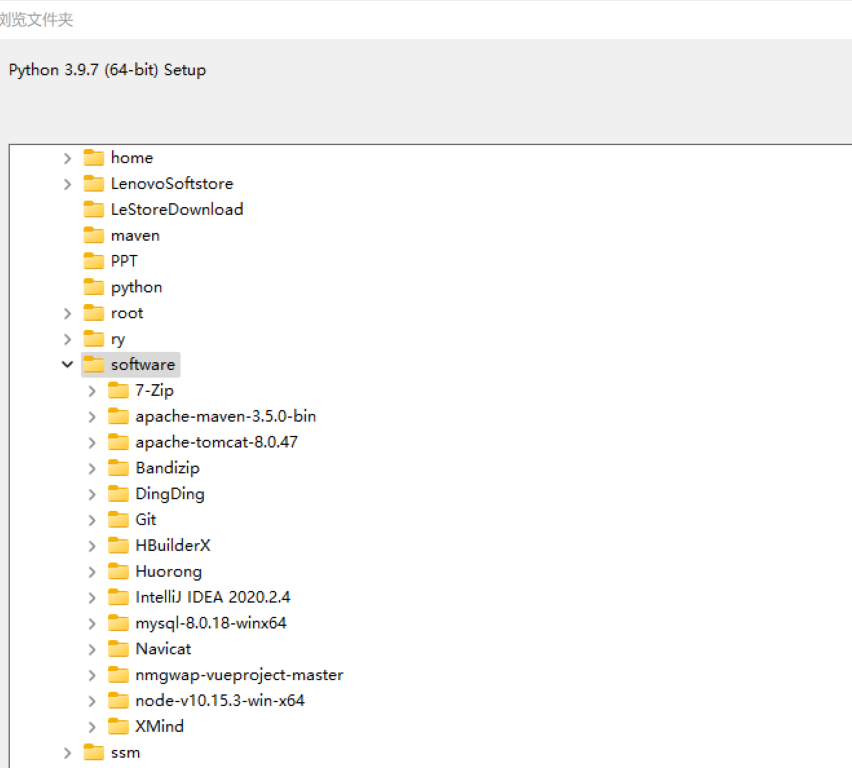
Task: Click the DingDing folder icon
Action: pyautogui.click(x=118, y=494)
